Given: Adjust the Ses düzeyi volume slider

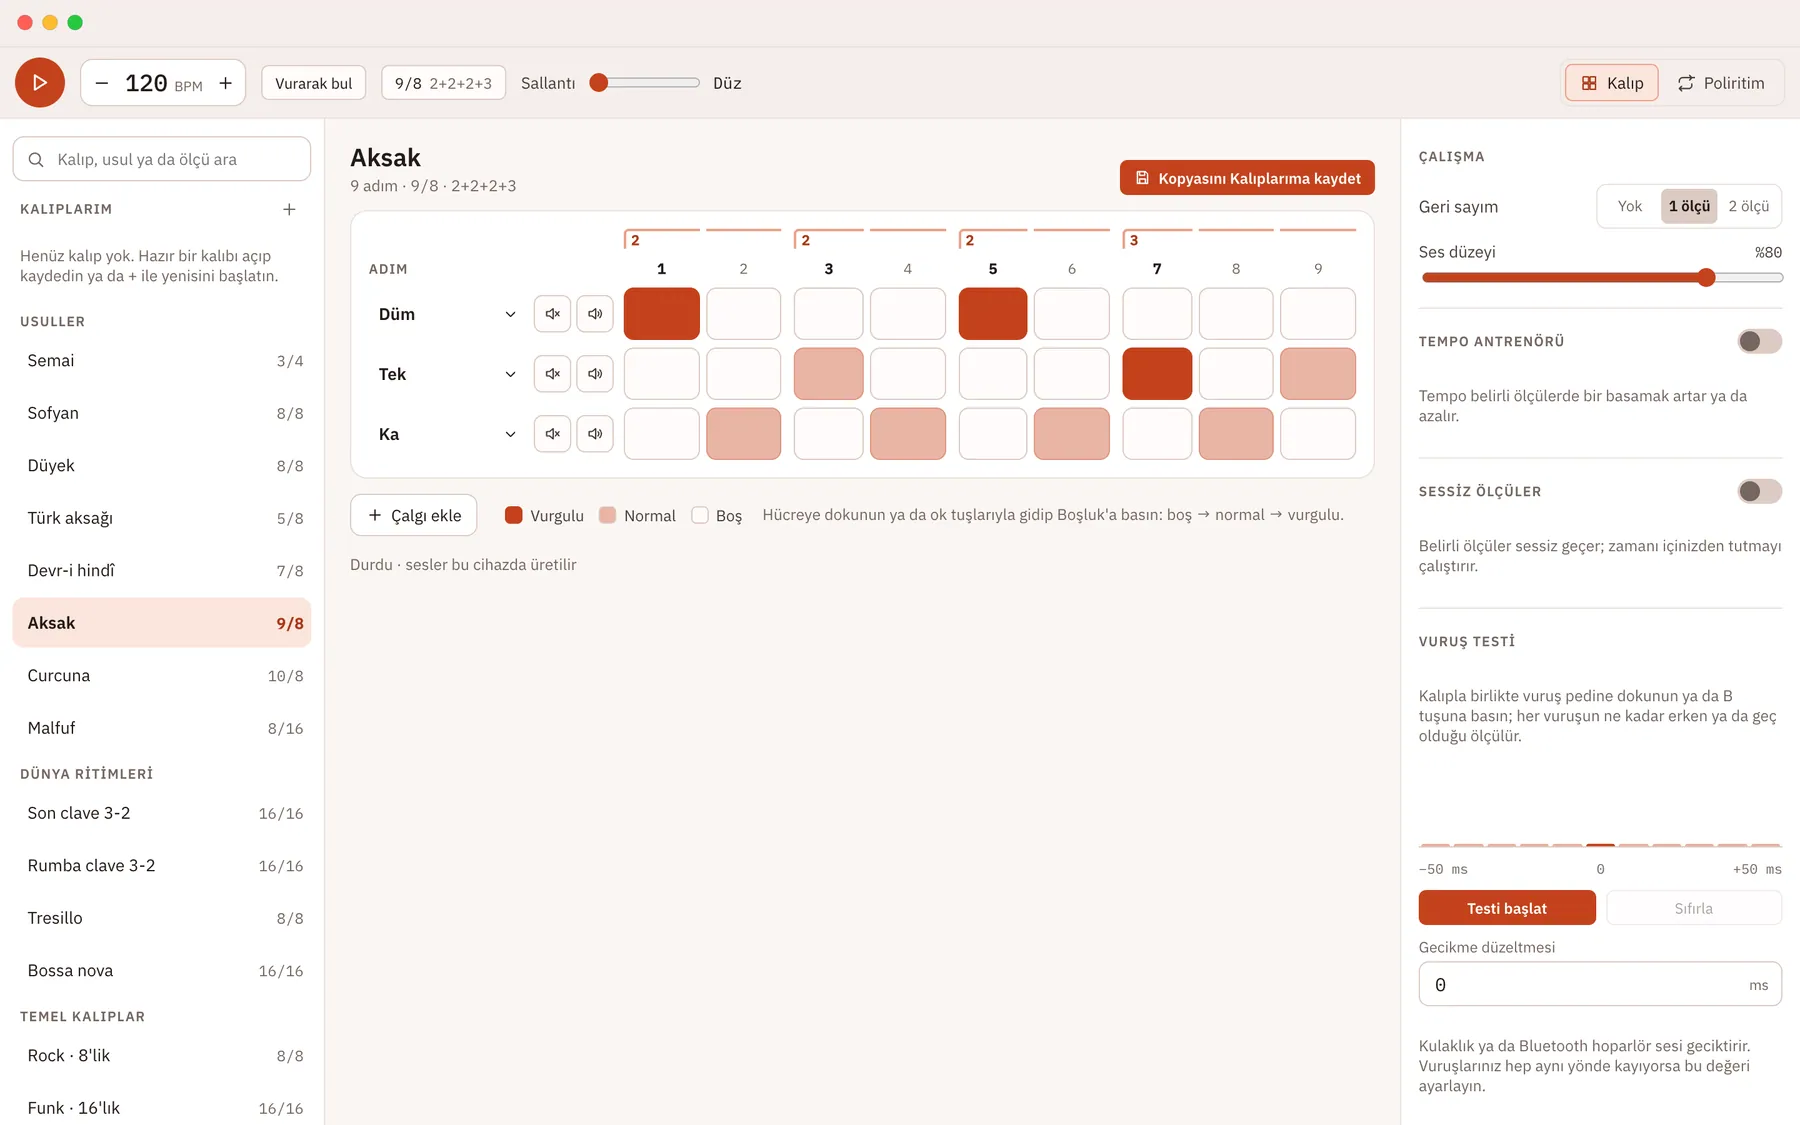Looking at the screenshot, I should tap(1601, 277).
